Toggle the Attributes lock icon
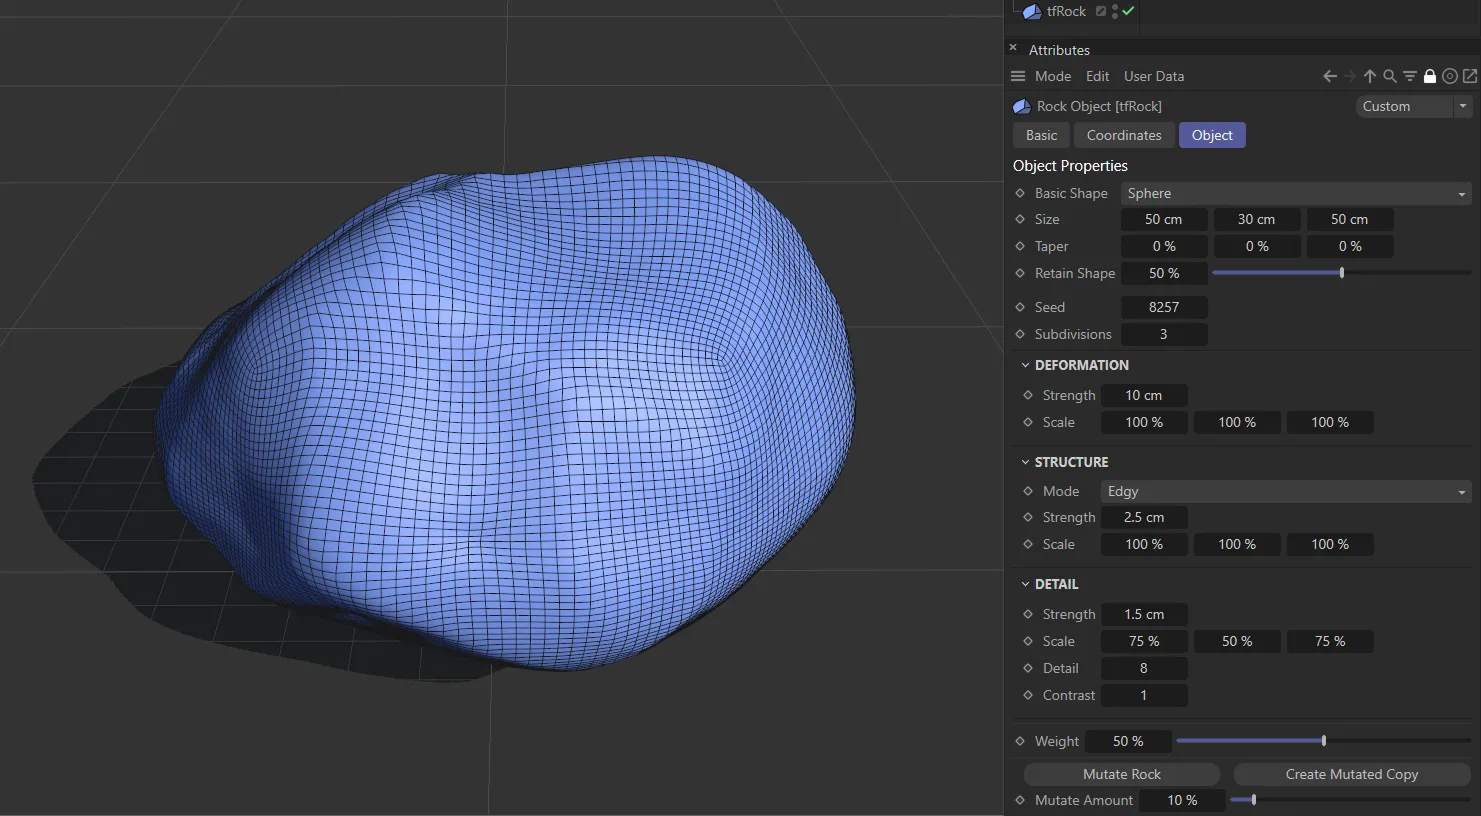 point(1430,76)
